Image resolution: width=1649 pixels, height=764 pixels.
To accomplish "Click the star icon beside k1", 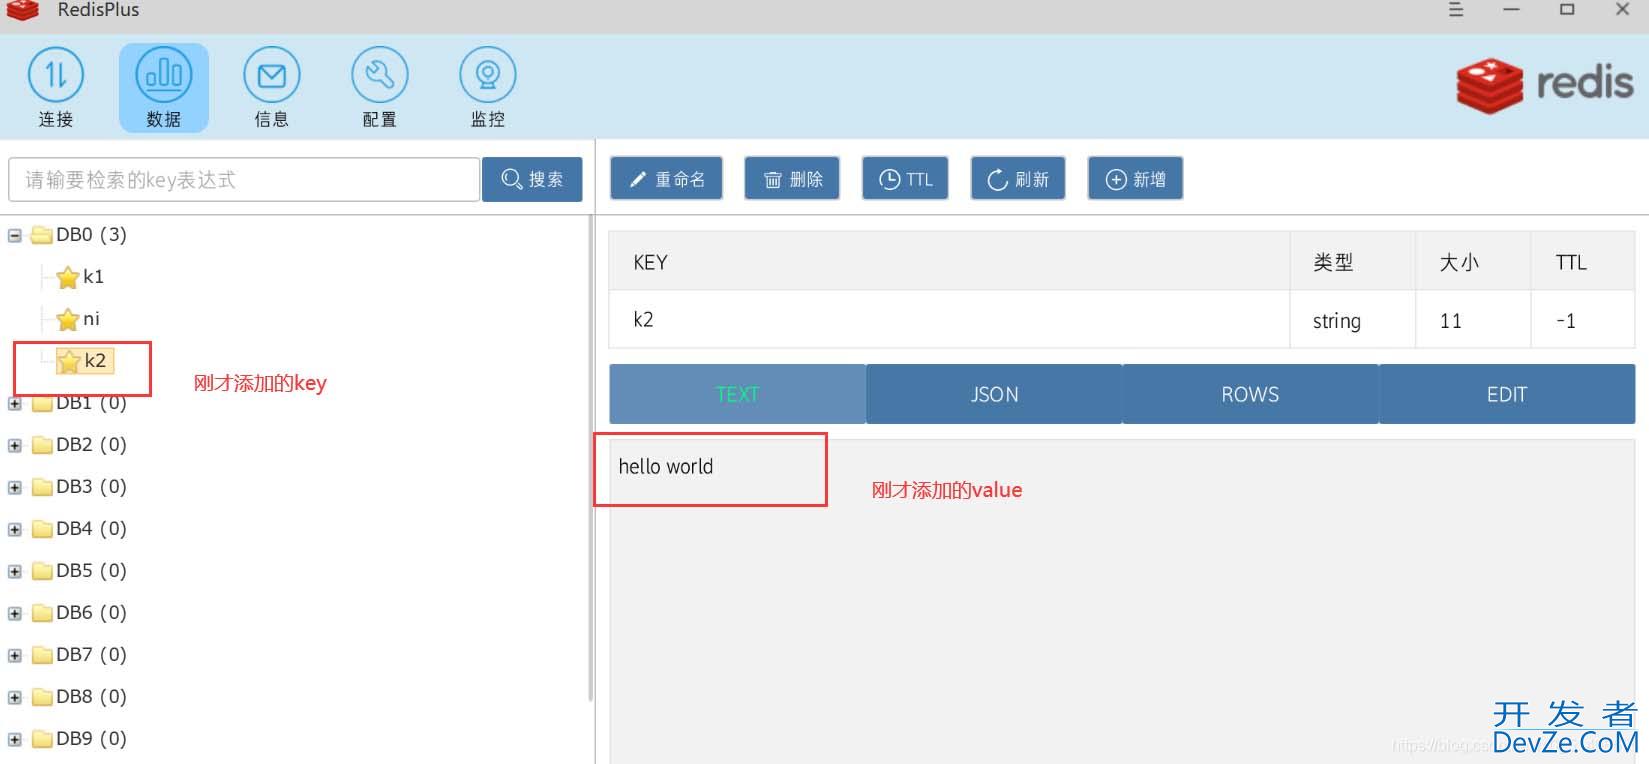I will coord(68,277).
